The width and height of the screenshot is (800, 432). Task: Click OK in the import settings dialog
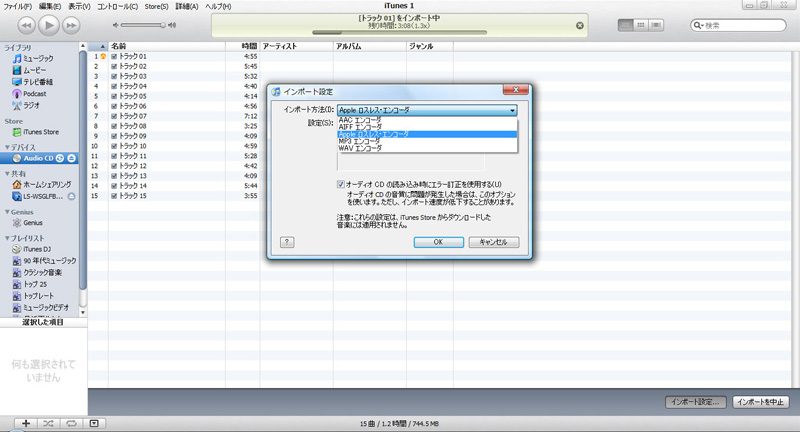438,242
